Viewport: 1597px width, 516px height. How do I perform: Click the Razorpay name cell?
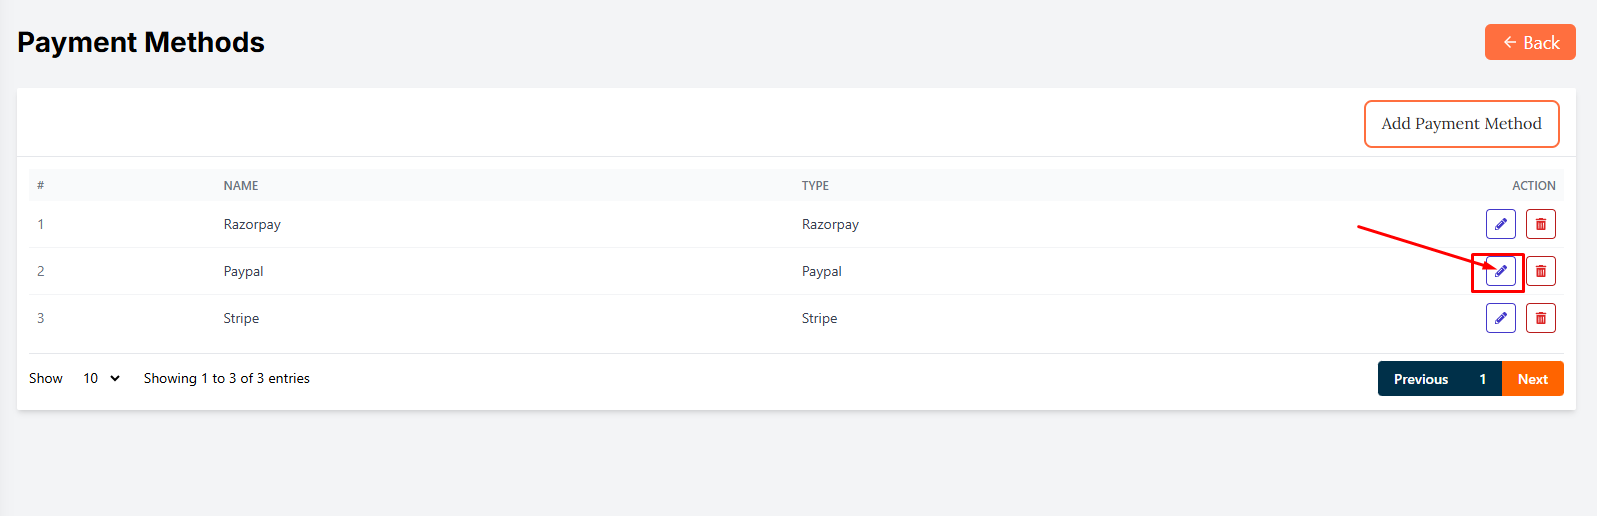252,224
